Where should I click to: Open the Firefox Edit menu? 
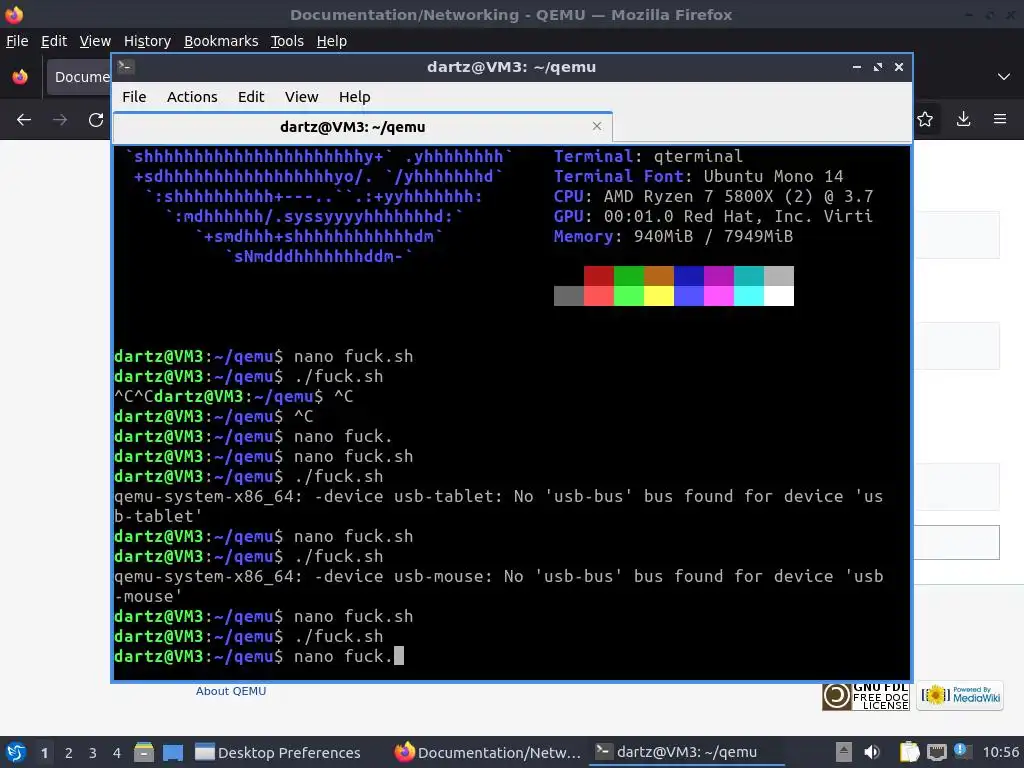54,41
